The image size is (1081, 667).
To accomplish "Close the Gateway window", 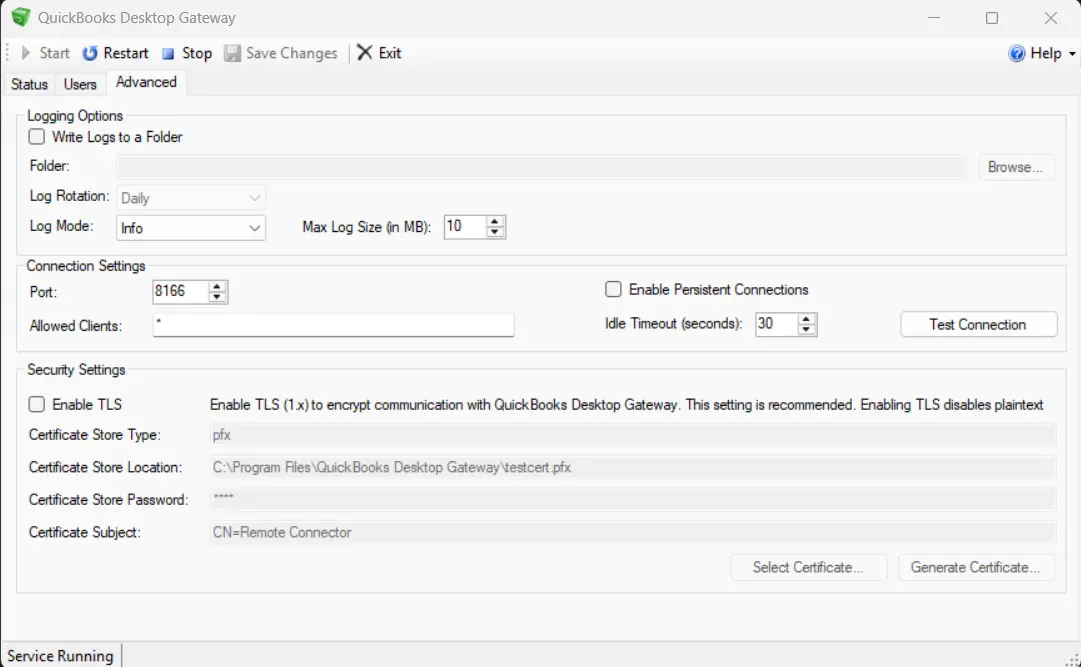I will (x=1051, y=18).
